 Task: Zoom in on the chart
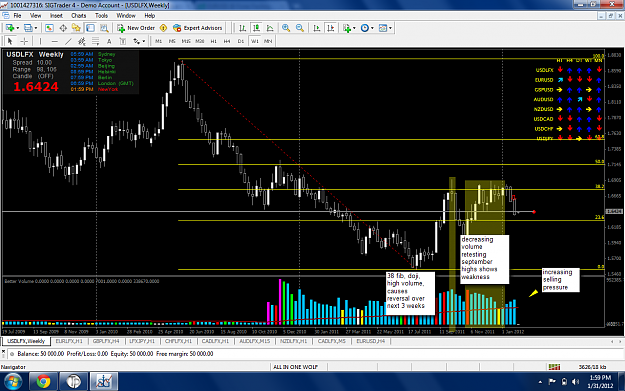pyautogui.click(x=286, y=28)
